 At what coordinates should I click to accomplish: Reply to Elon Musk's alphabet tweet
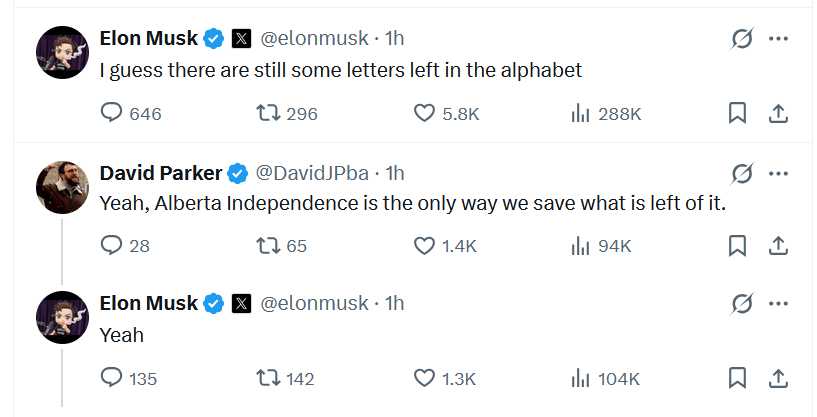click(x=112, y=113)
